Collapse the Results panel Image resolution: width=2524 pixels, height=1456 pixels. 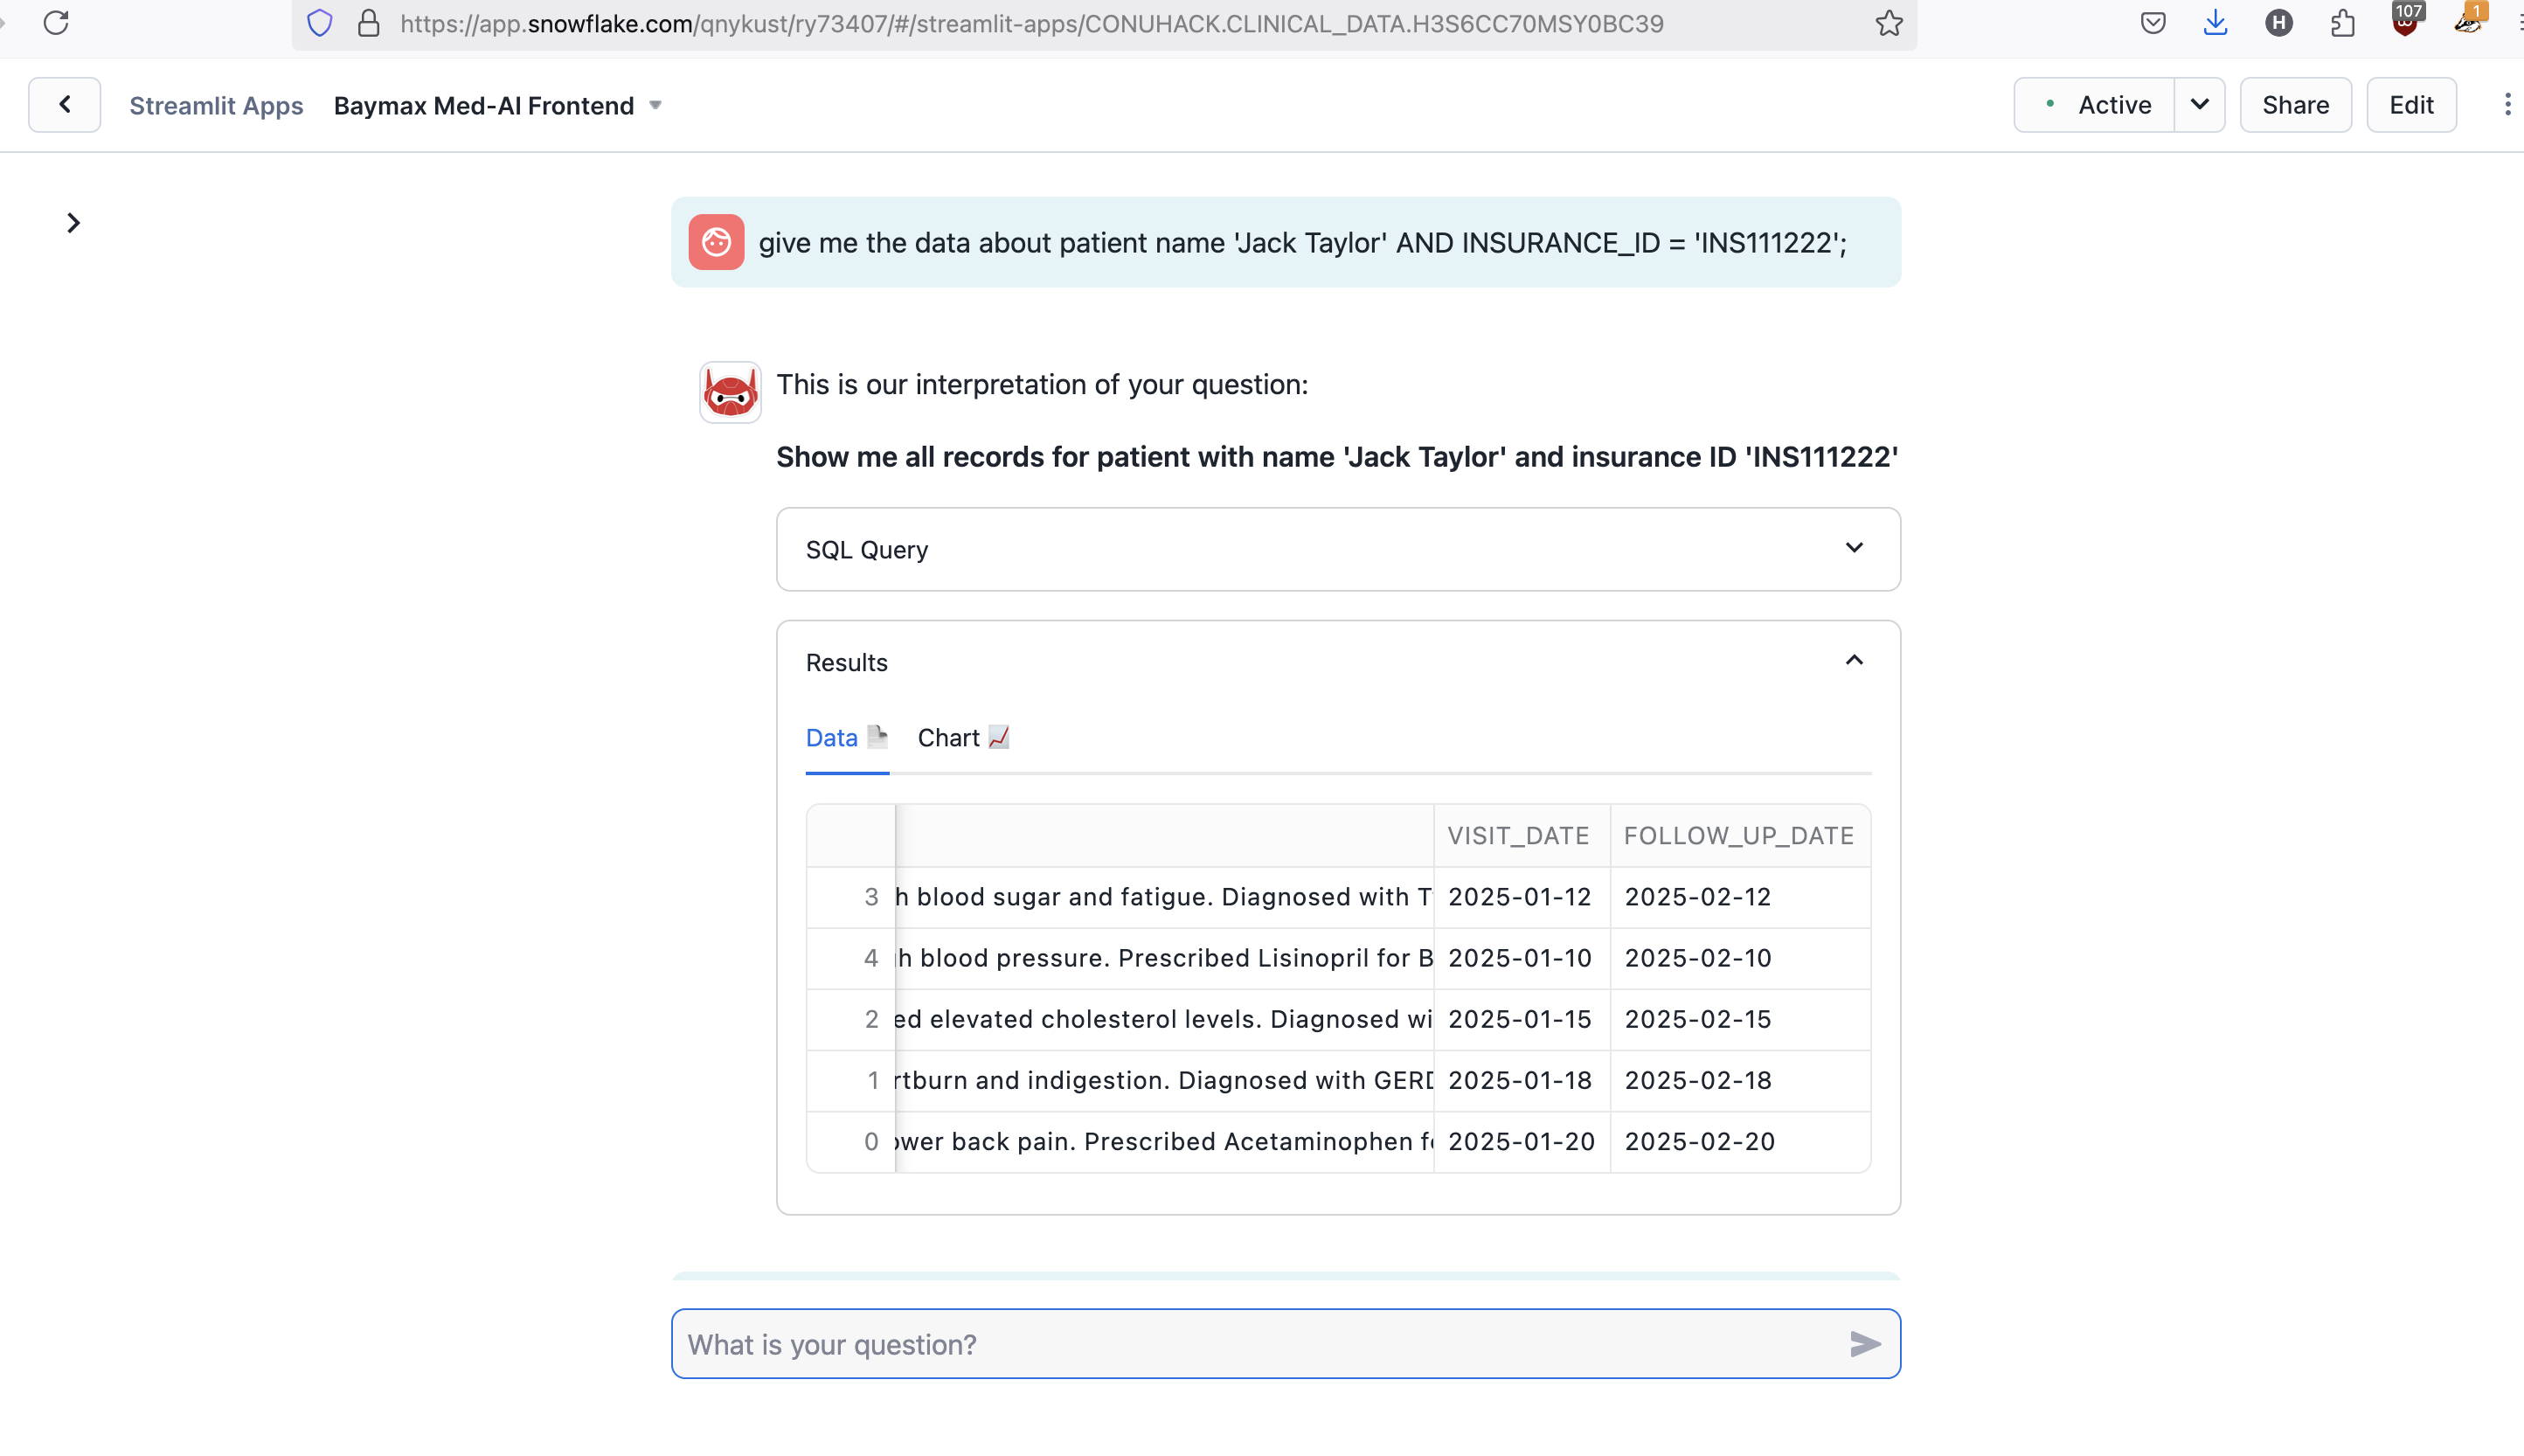(x=1852, y=660)
